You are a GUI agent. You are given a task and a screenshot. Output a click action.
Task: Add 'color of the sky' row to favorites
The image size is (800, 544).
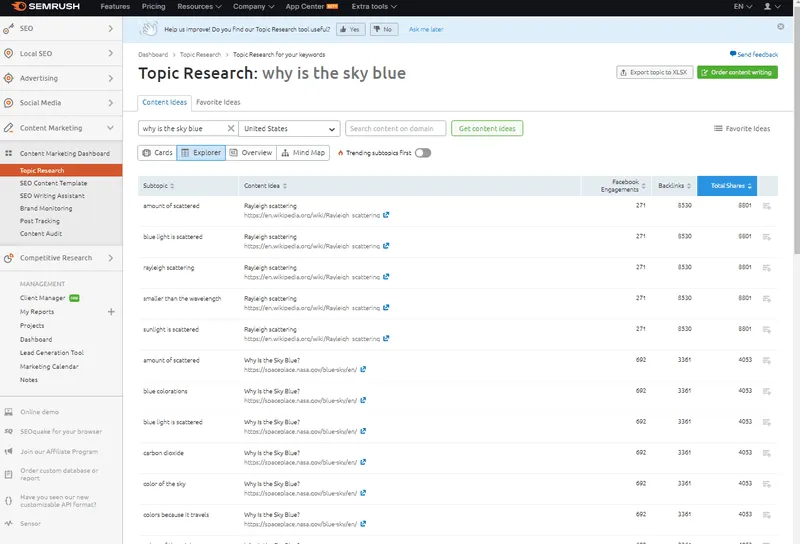[x=766, y=484]
